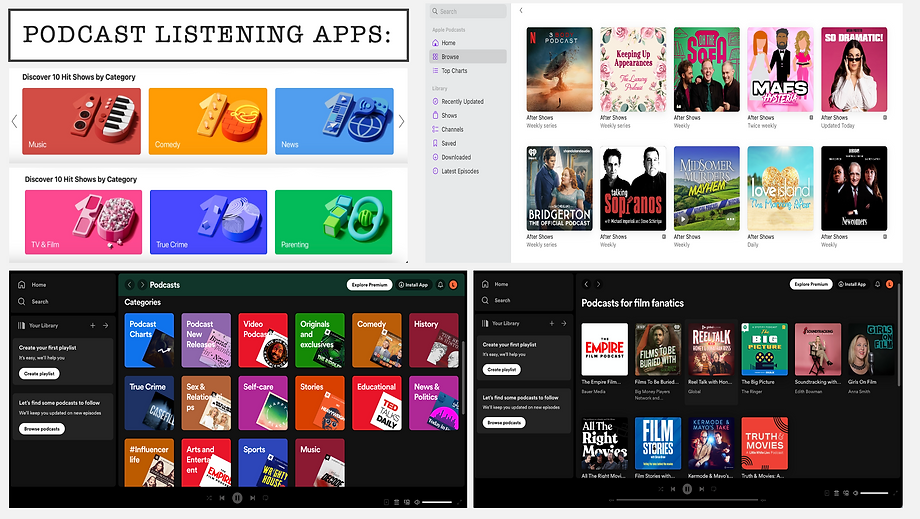Go back using Apple Podcasts chevron
Viewport: 920px width, 519px height.
520,11
